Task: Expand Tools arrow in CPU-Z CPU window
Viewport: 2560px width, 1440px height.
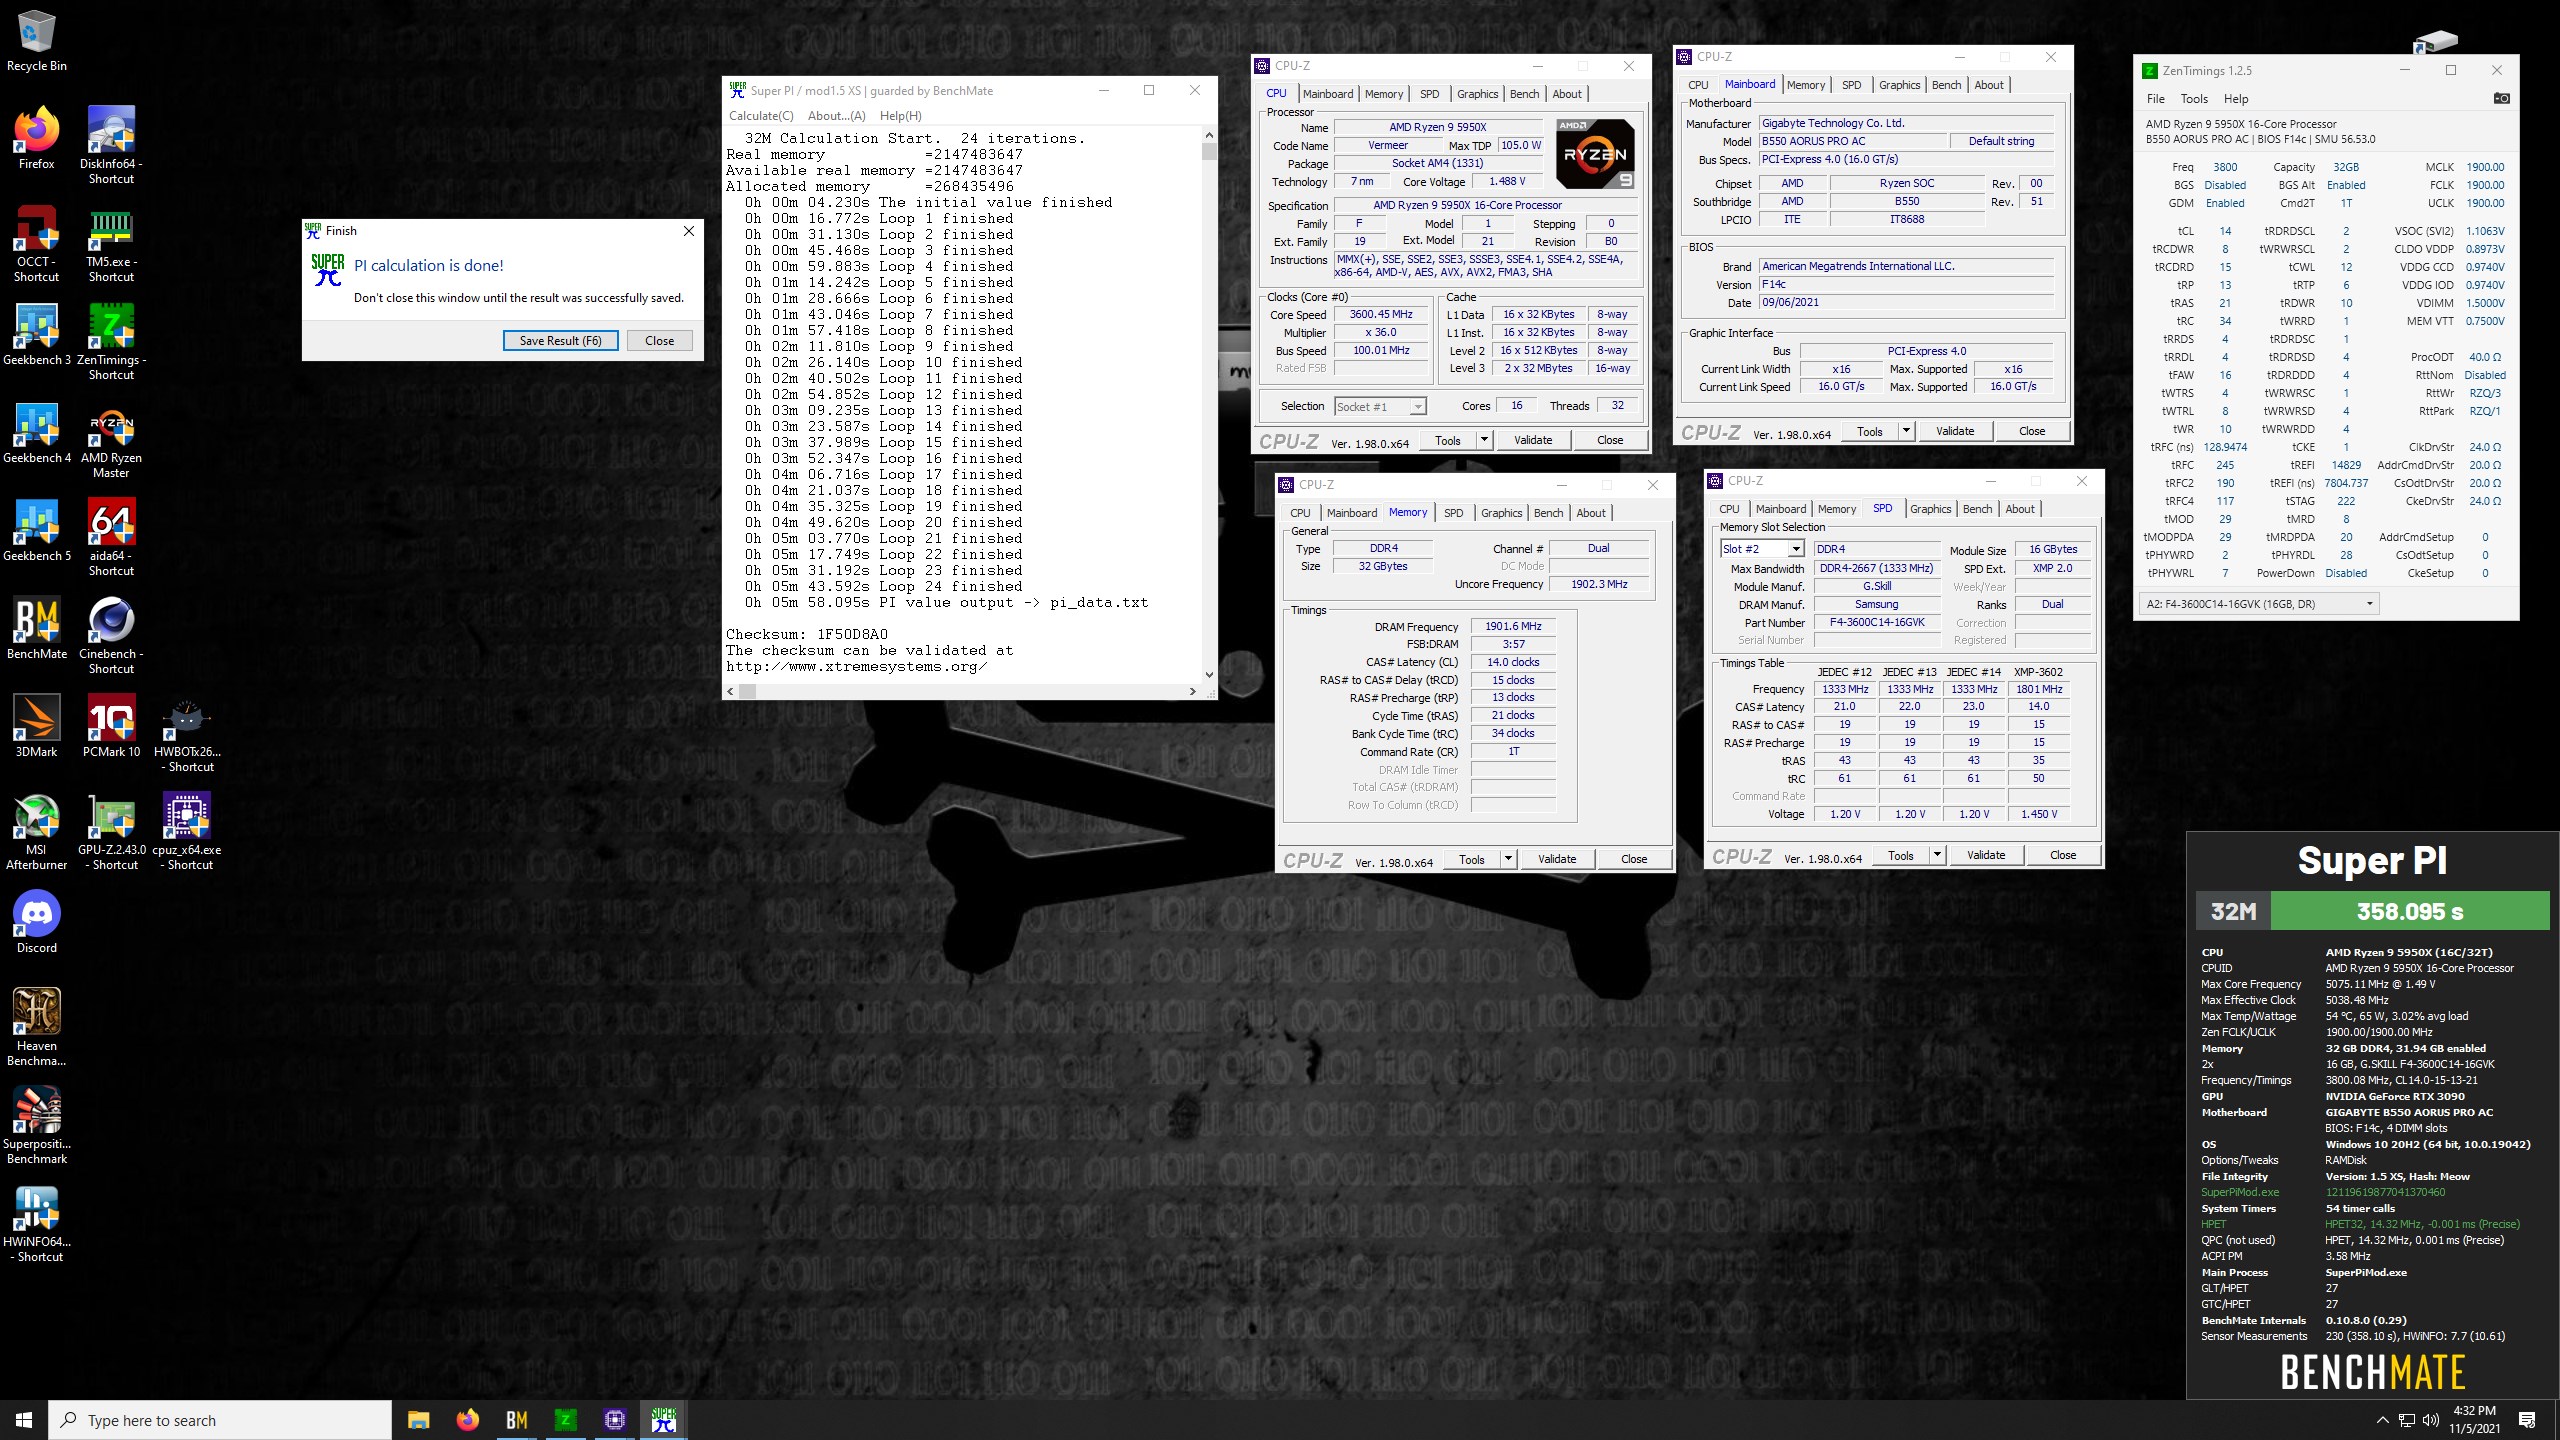Action: 1484,440
